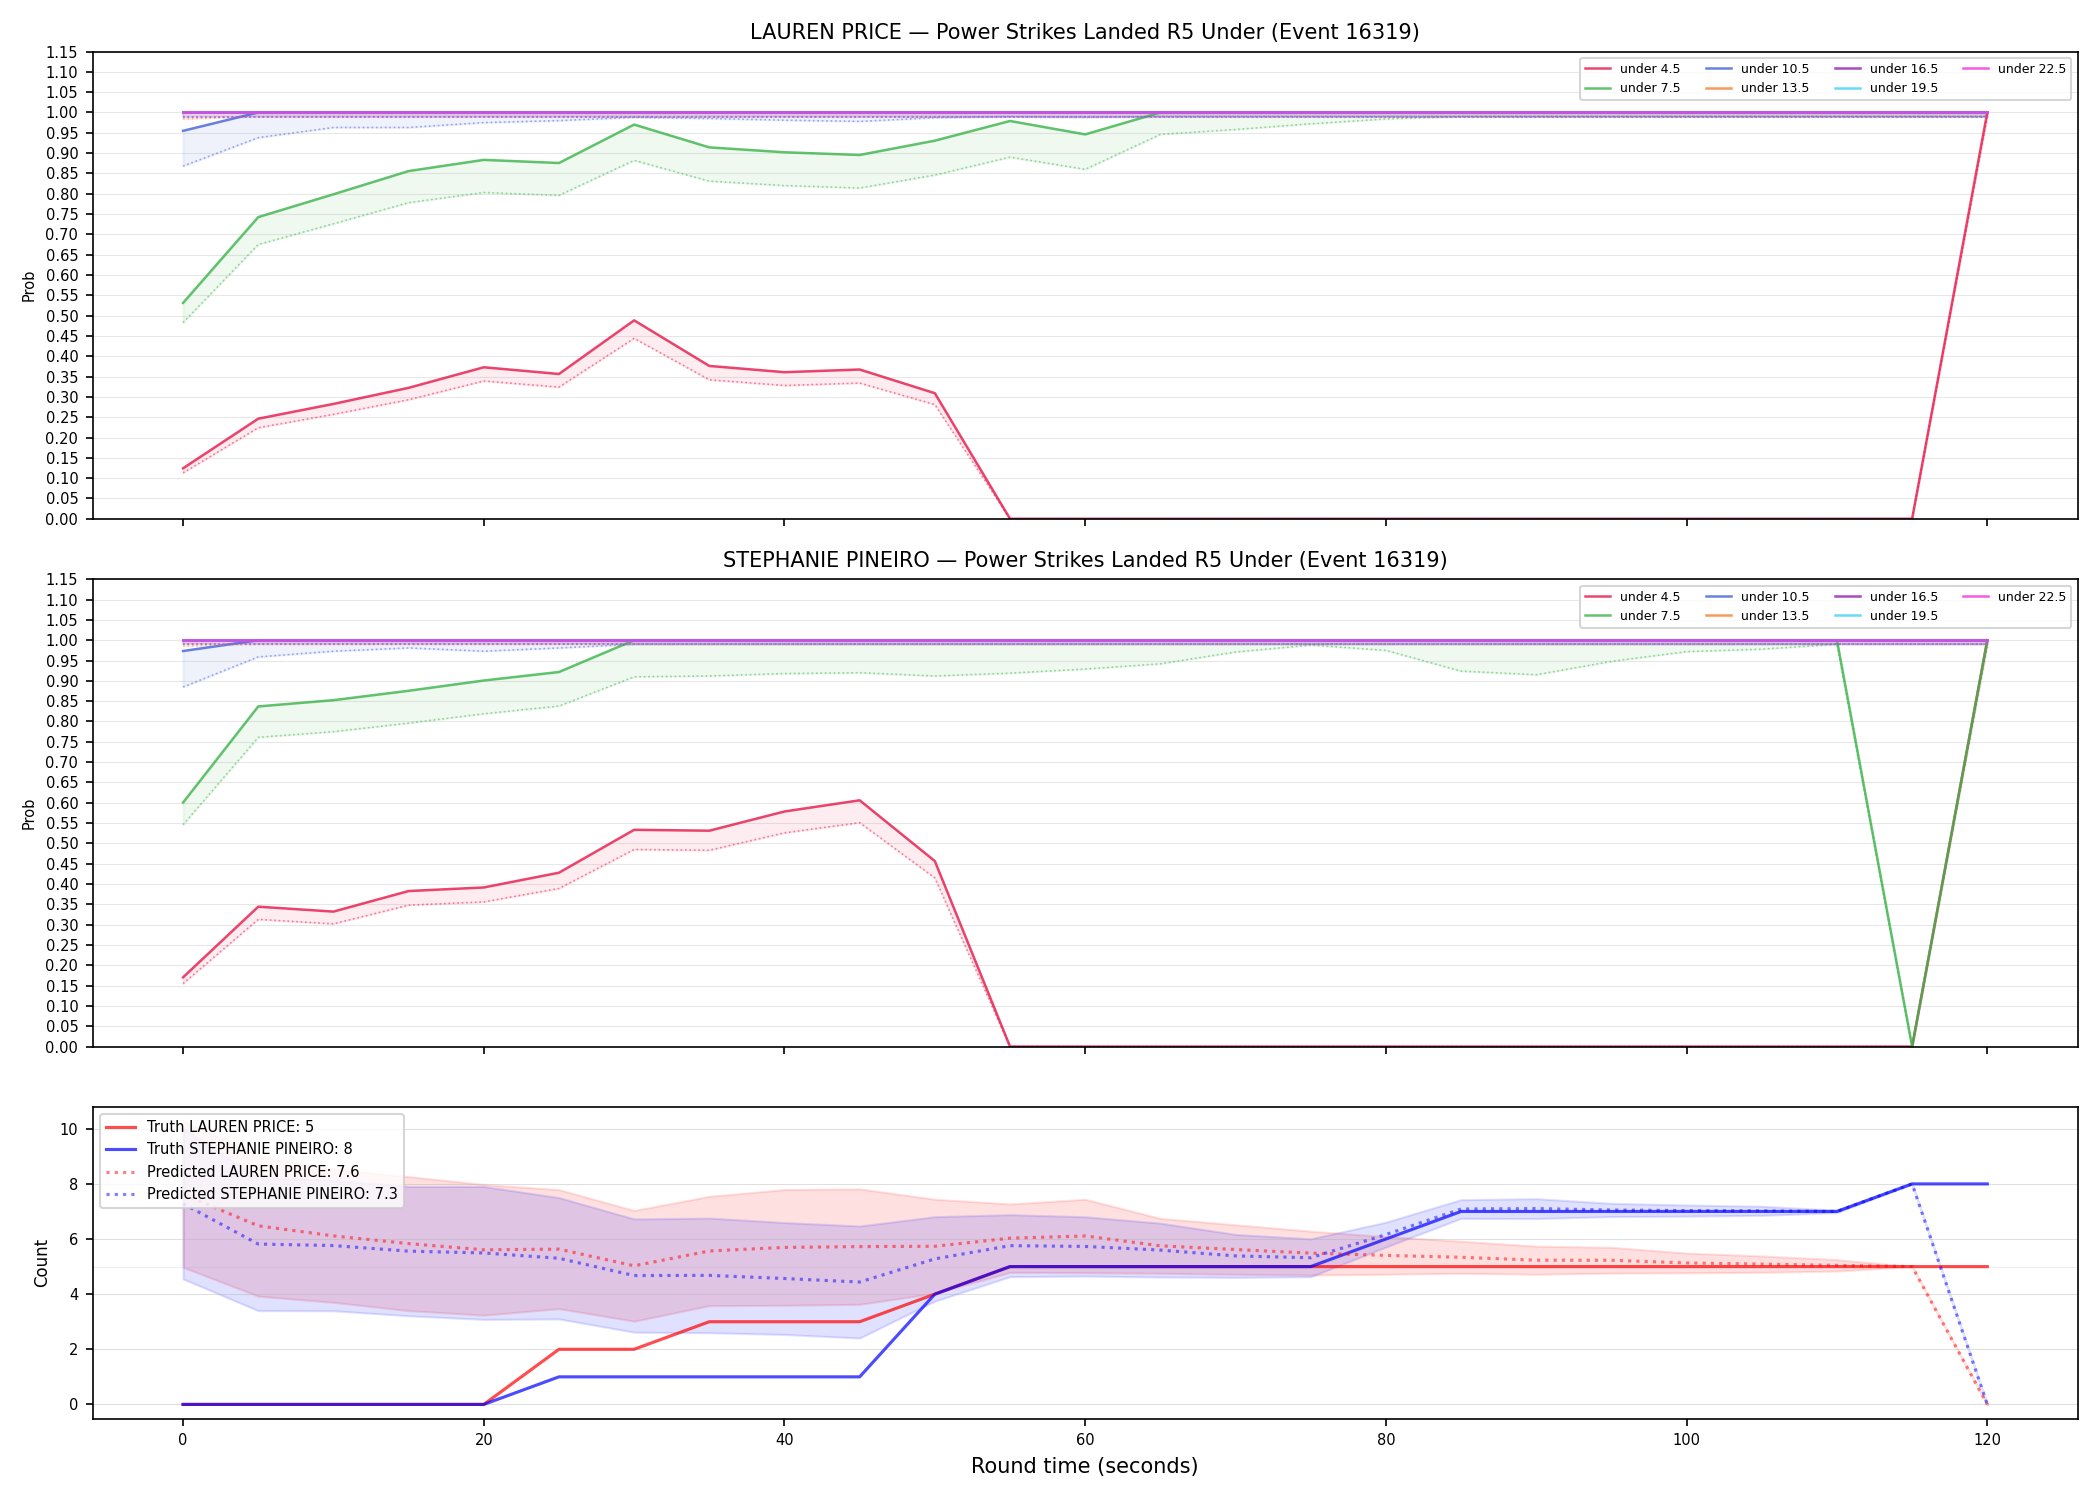Click the '20' tick on the round time axis

484,1440
